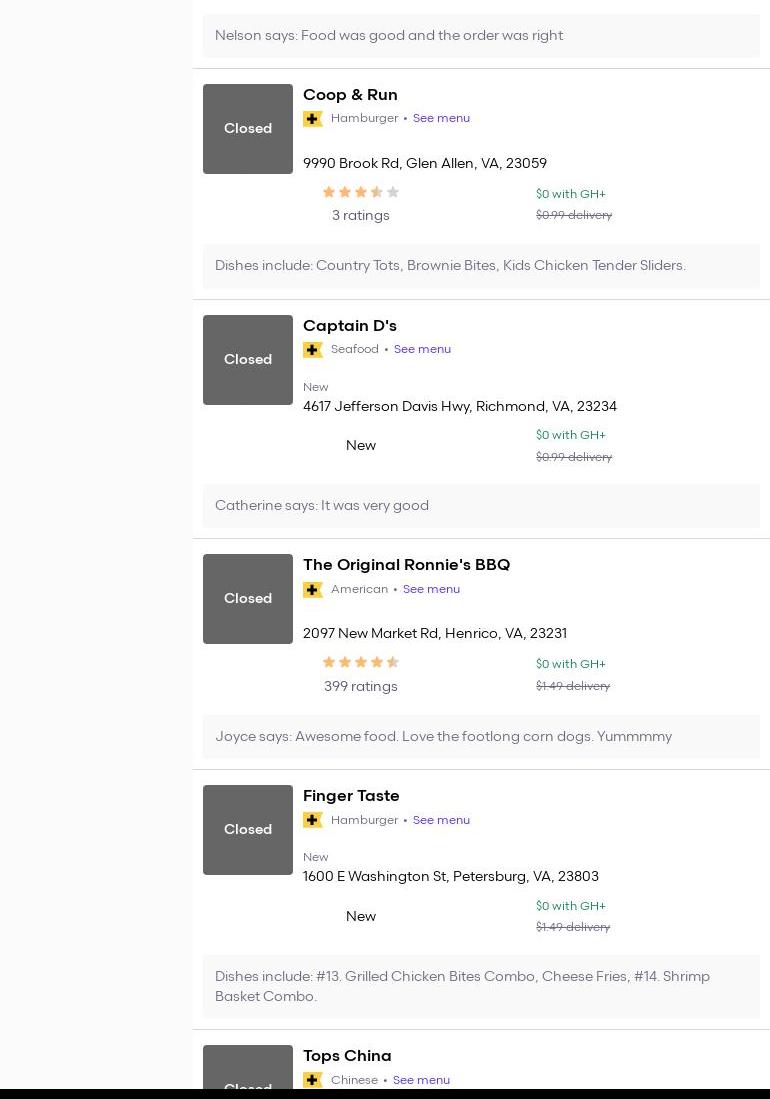Click the Coop & Run star rating
The image size is (770, 1099).
click(360, 192)
